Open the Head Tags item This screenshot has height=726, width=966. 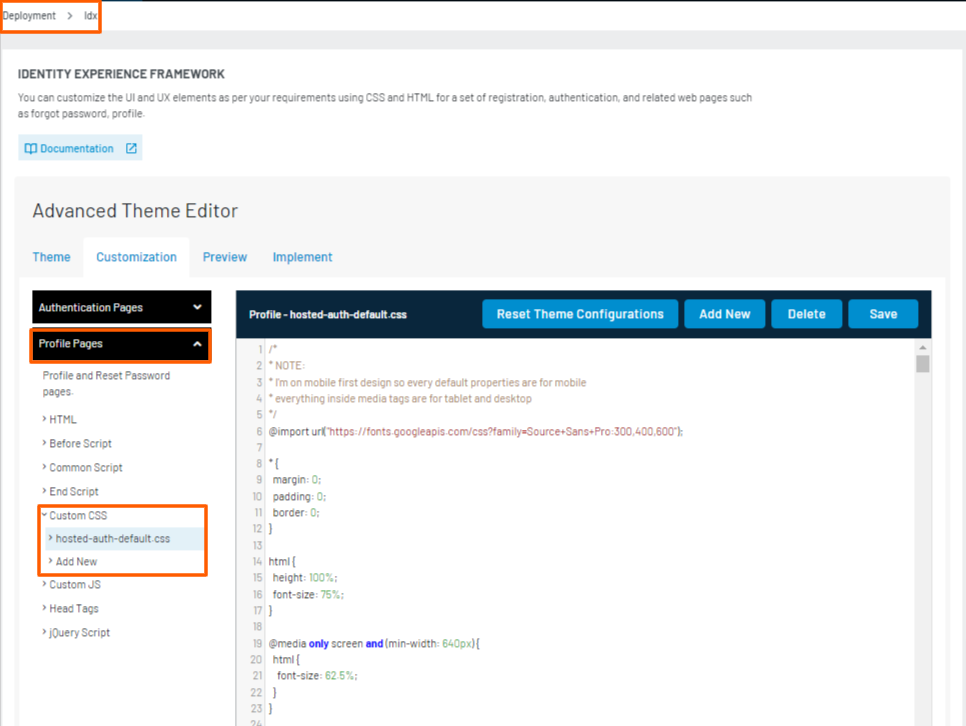(73, 609)
